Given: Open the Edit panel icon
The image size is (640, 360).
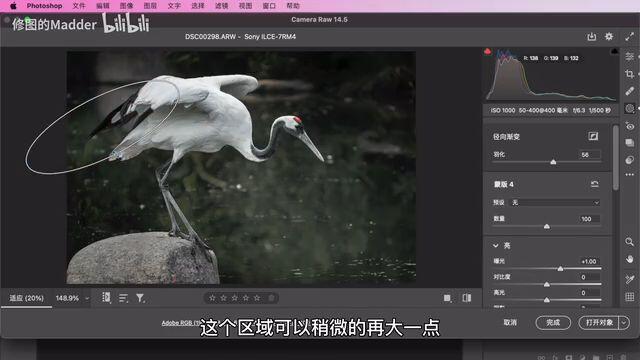Looking at the screenshot, I should [x=629, y=57].
